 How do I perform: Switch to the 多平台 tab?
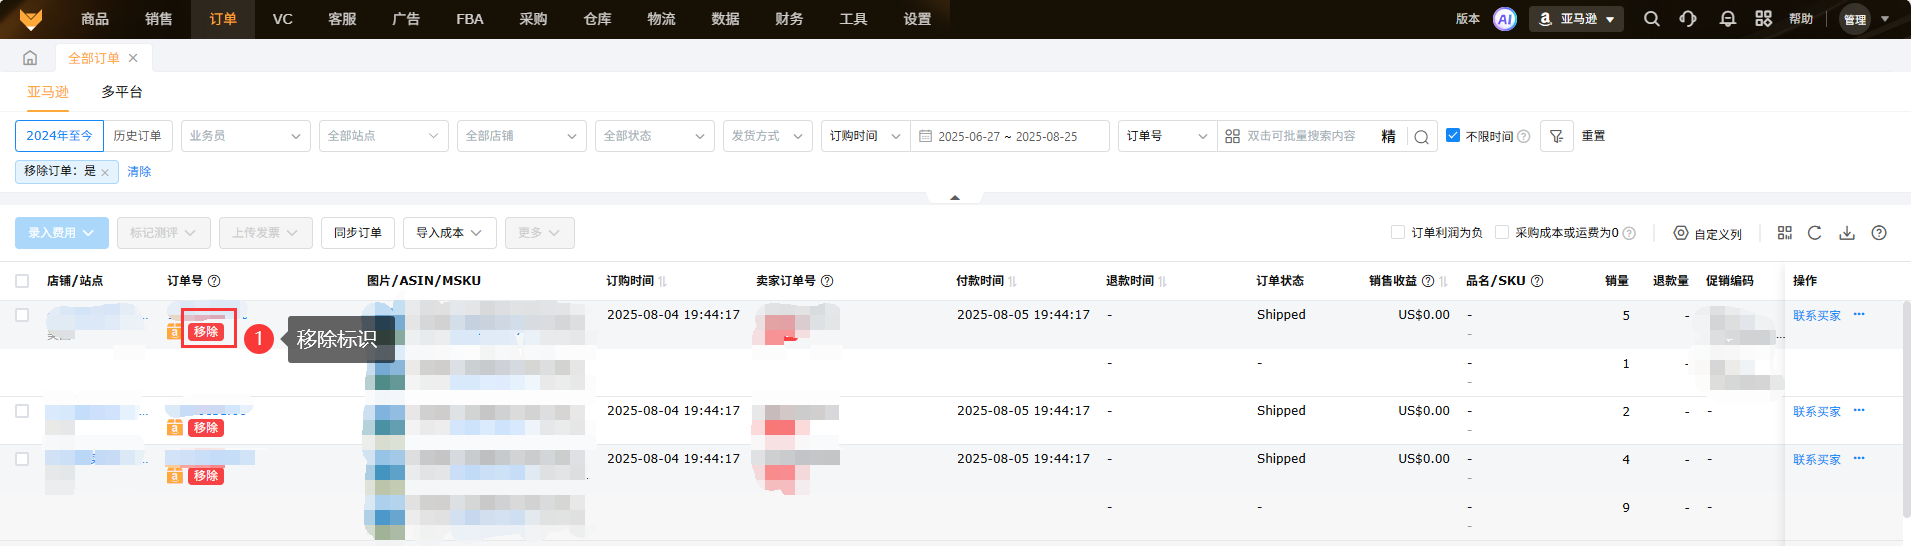coord(122,92)
